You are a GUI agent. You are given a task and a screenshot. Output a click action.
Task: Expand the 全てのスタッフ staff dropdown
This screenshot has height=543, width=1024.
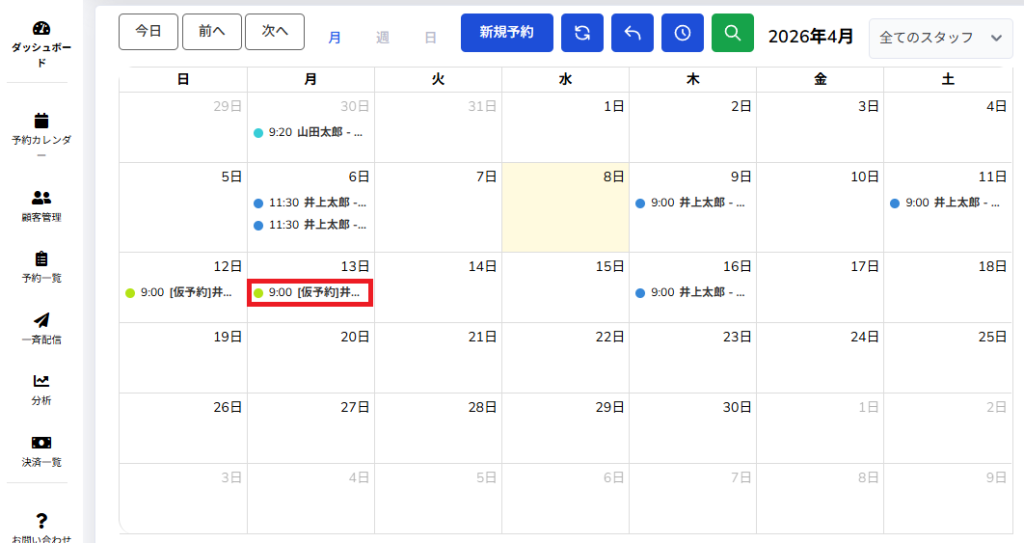pyautogui.click(x=940, y=38)
